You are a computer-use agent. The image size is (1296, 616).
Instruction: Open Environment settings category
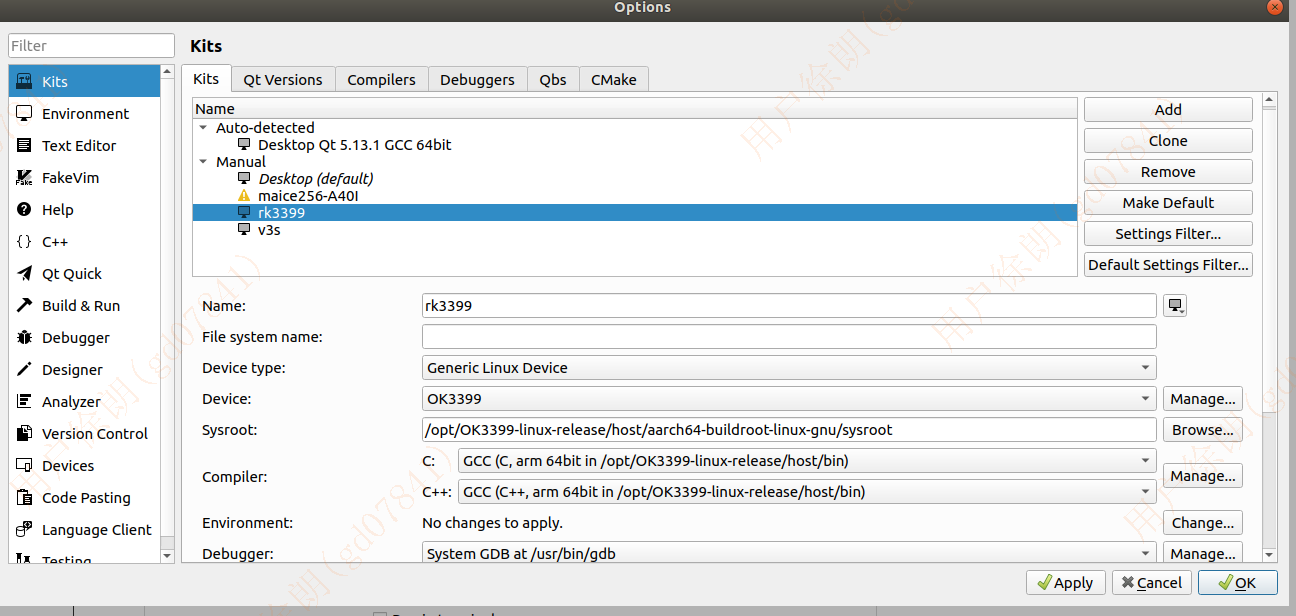(84, 114)
